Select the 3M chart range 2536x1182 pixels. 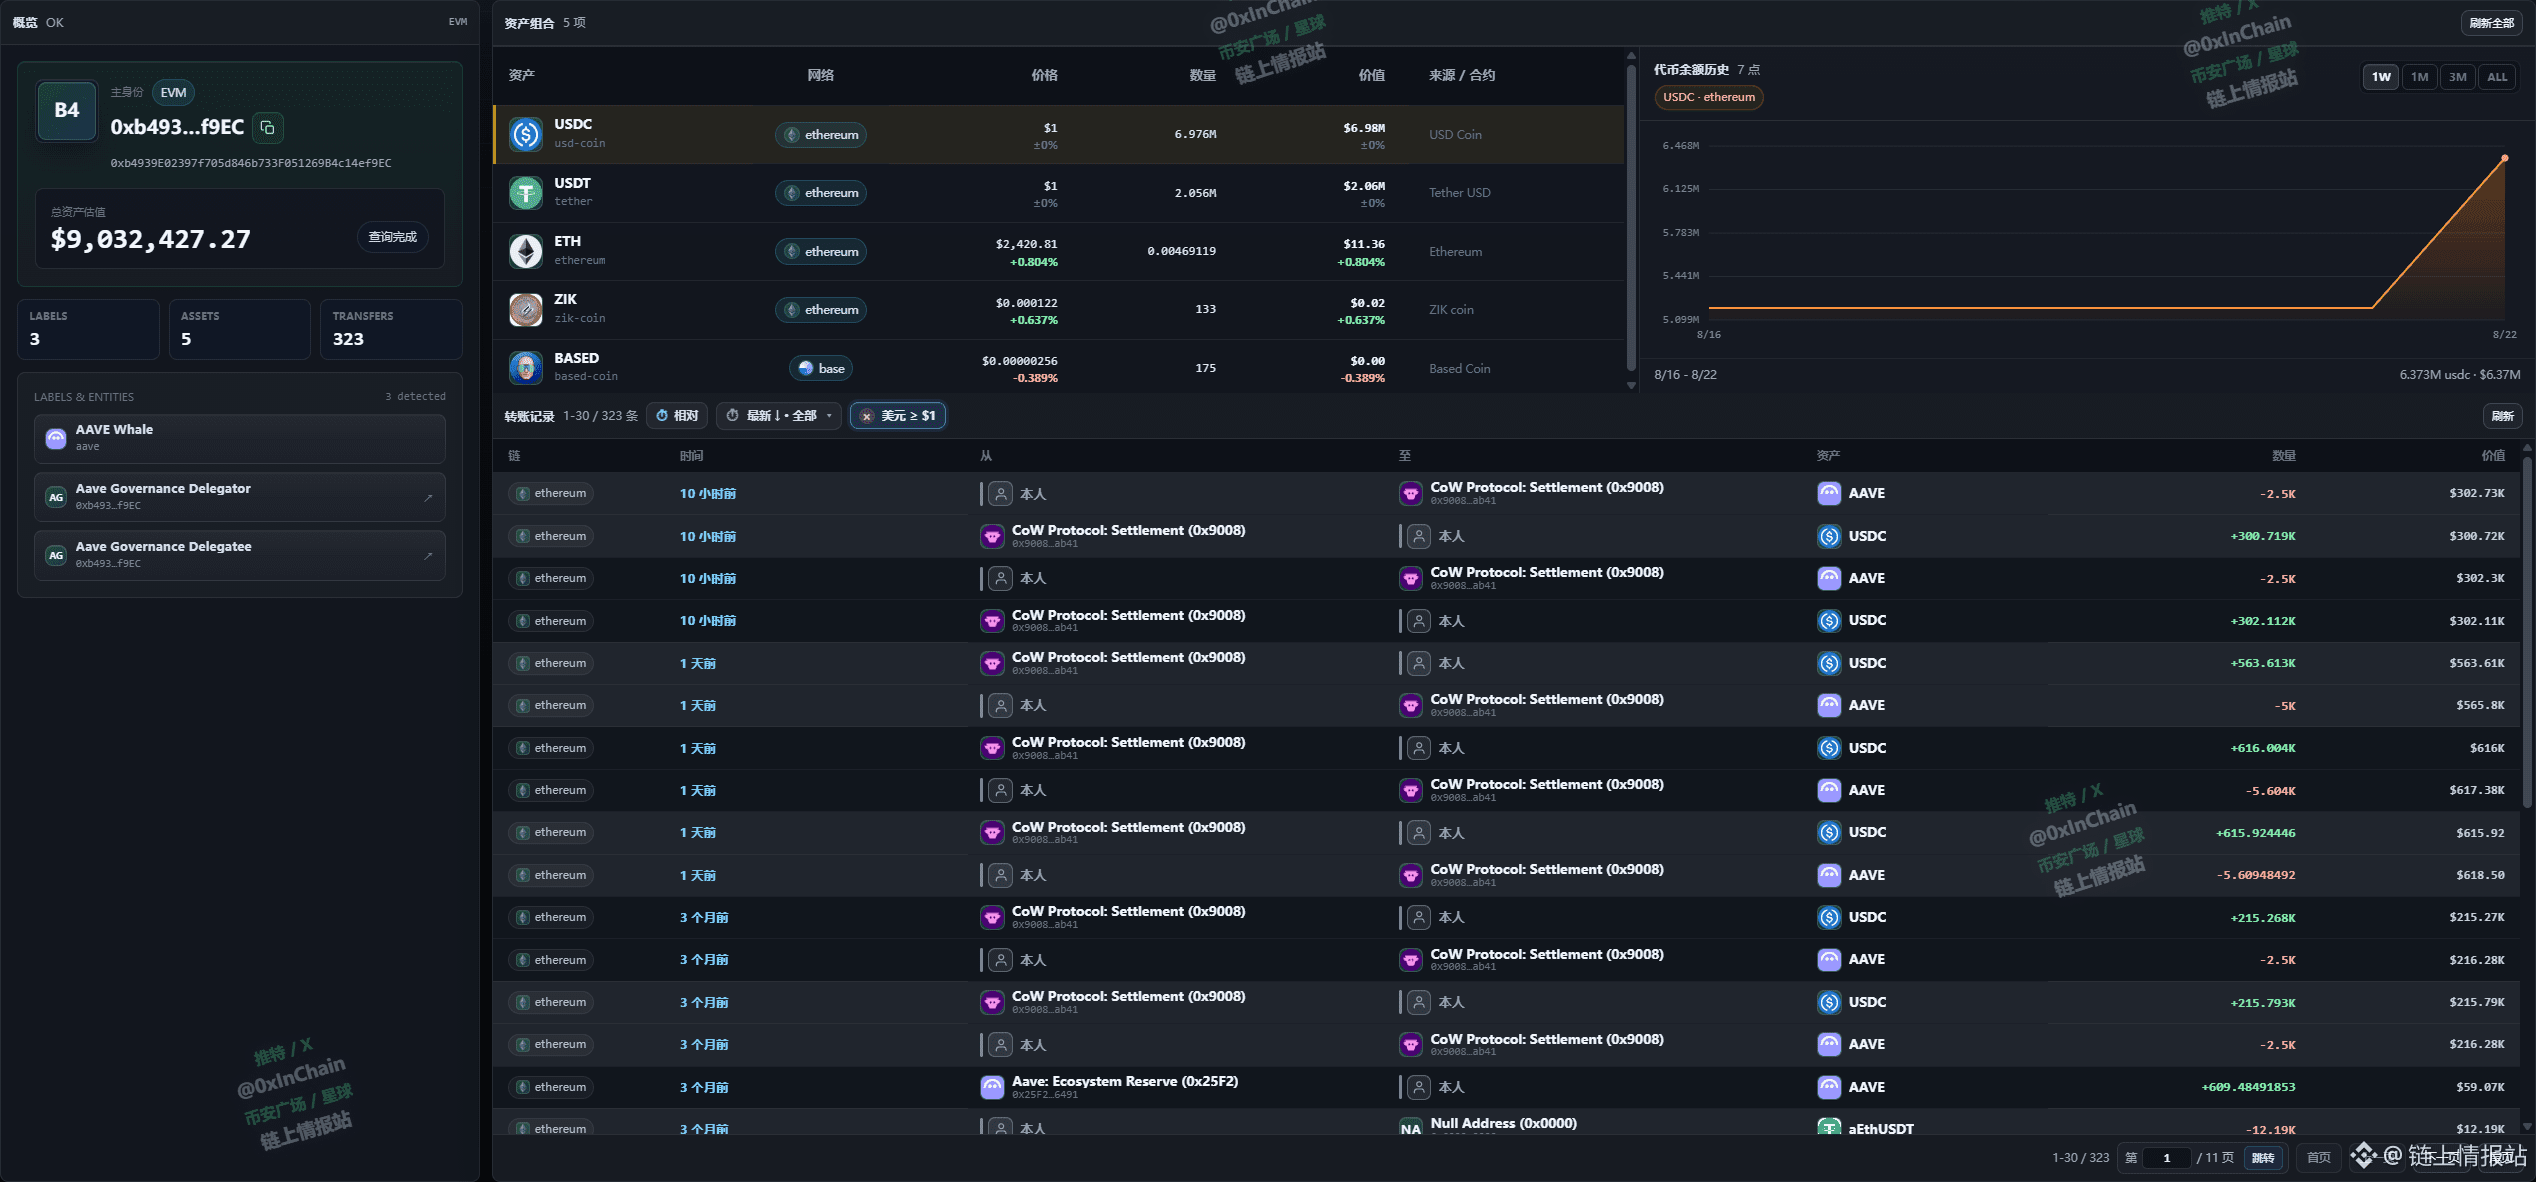pyautogui.click(x=2458, y=77)
